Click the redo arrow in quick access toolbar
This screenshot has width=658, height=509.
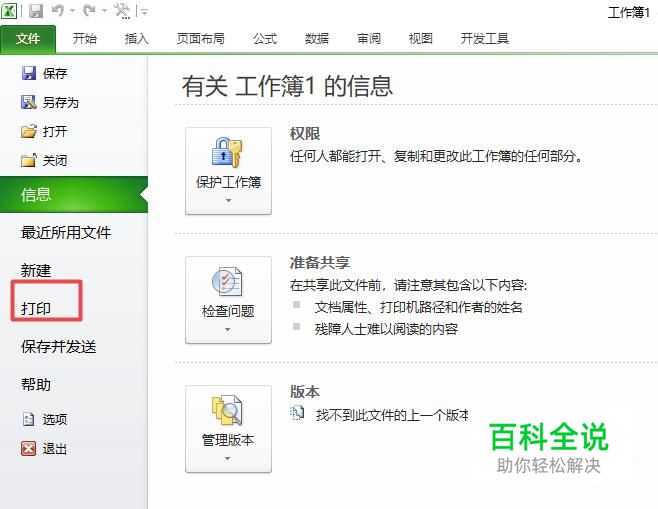89,10
